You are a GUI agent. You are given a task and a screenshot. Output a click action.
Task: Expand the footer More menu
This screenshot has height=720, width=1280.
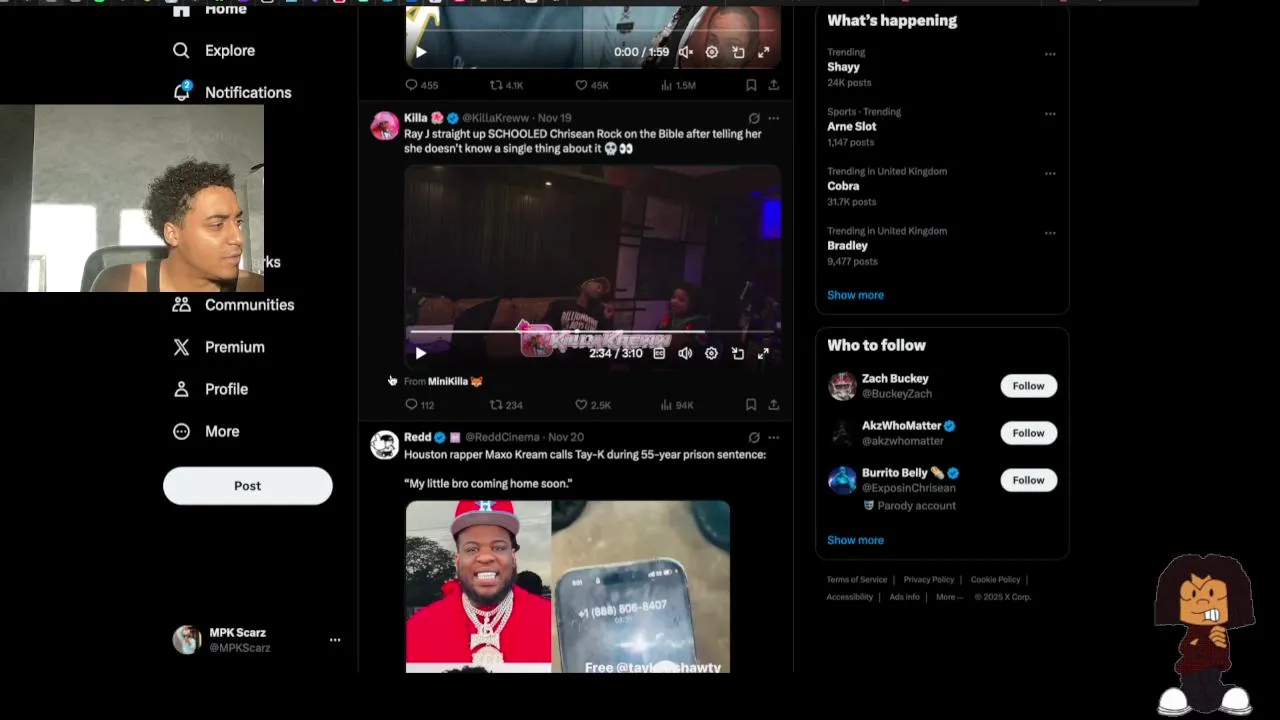(949, 597)
